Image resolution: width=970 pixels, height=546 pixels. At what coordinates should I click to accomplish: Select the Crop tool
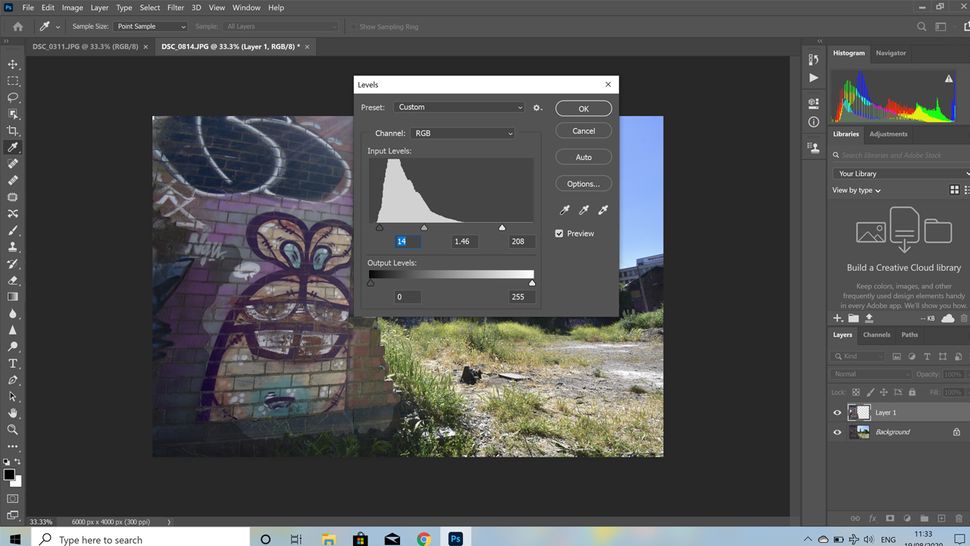[x=12, y=130]
